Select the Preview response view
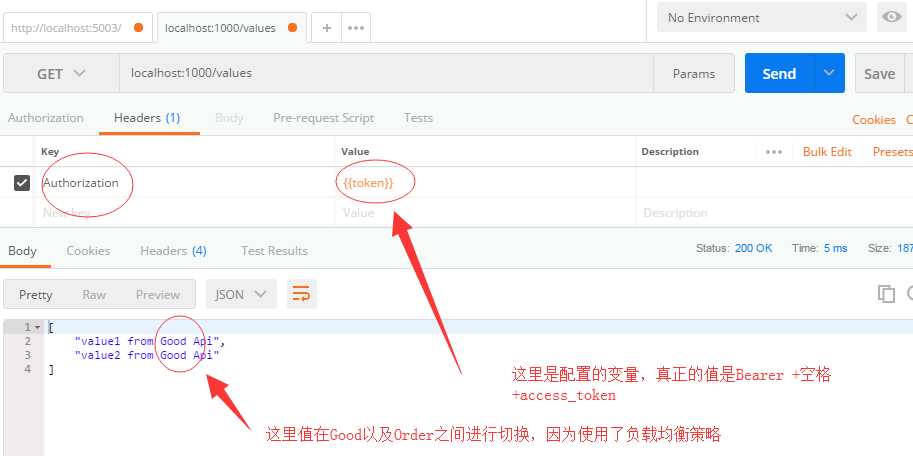This screenshot has width=913, height=456. tap(158, 295)
